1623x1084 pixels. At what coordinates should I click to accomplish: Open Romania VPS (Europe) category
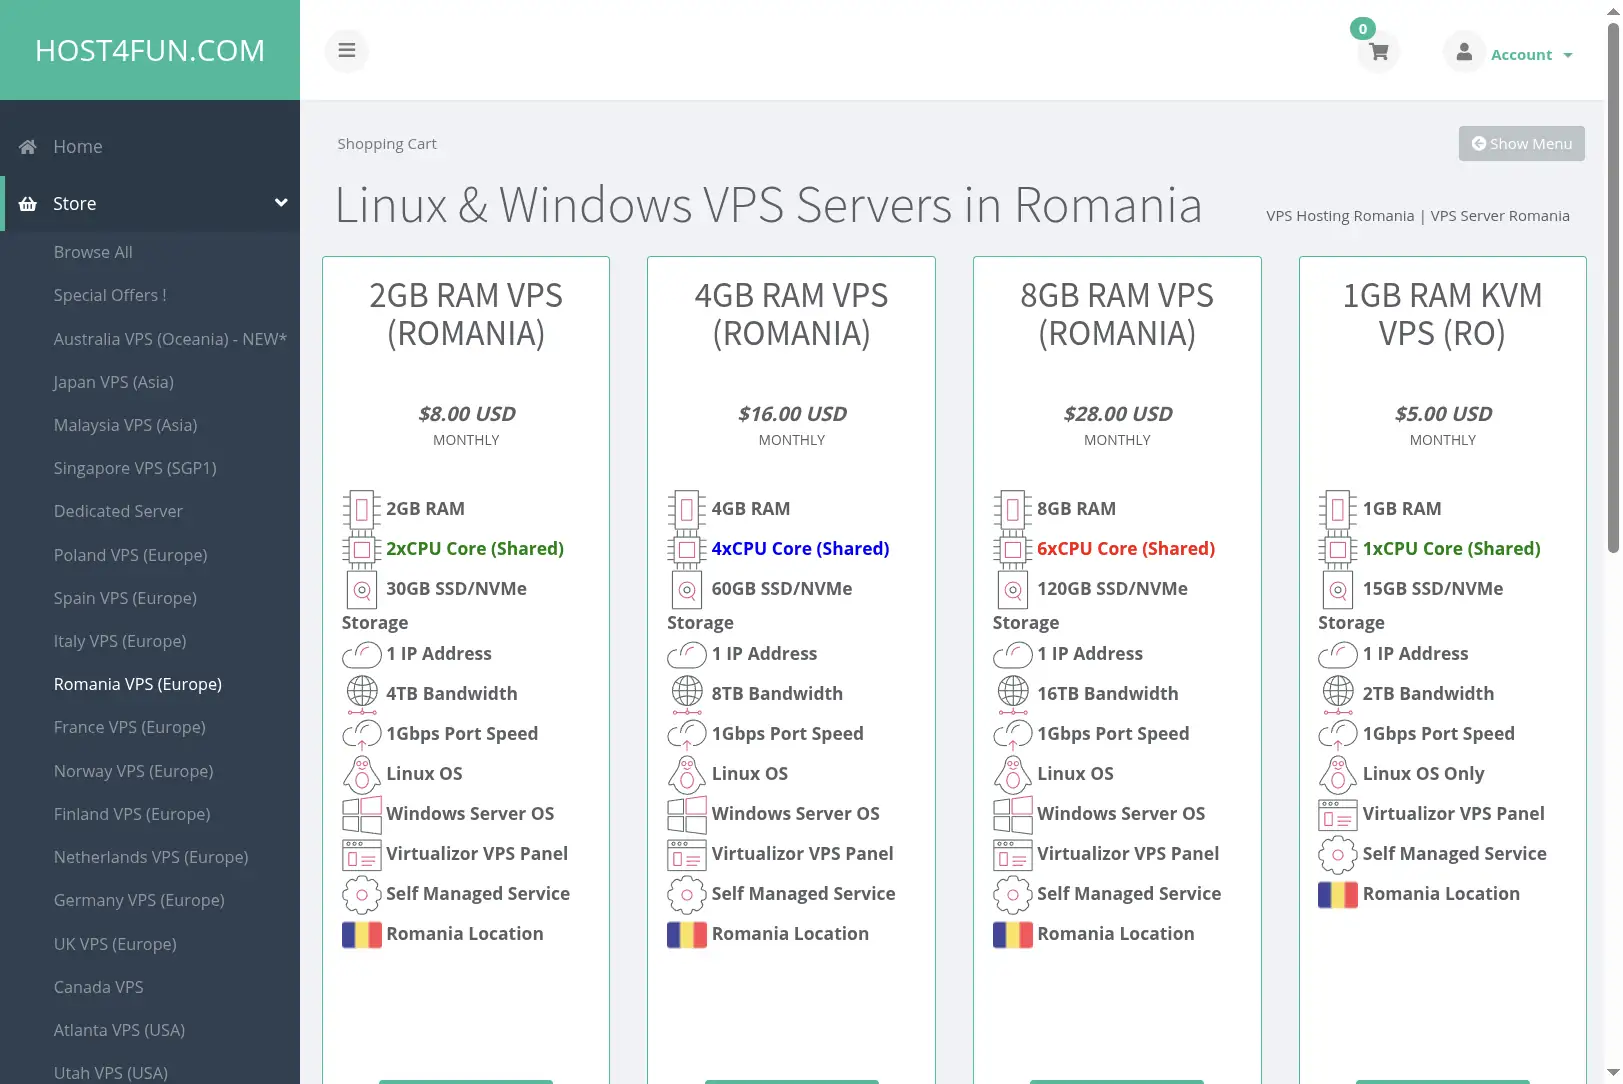click(x=138, y=684)
